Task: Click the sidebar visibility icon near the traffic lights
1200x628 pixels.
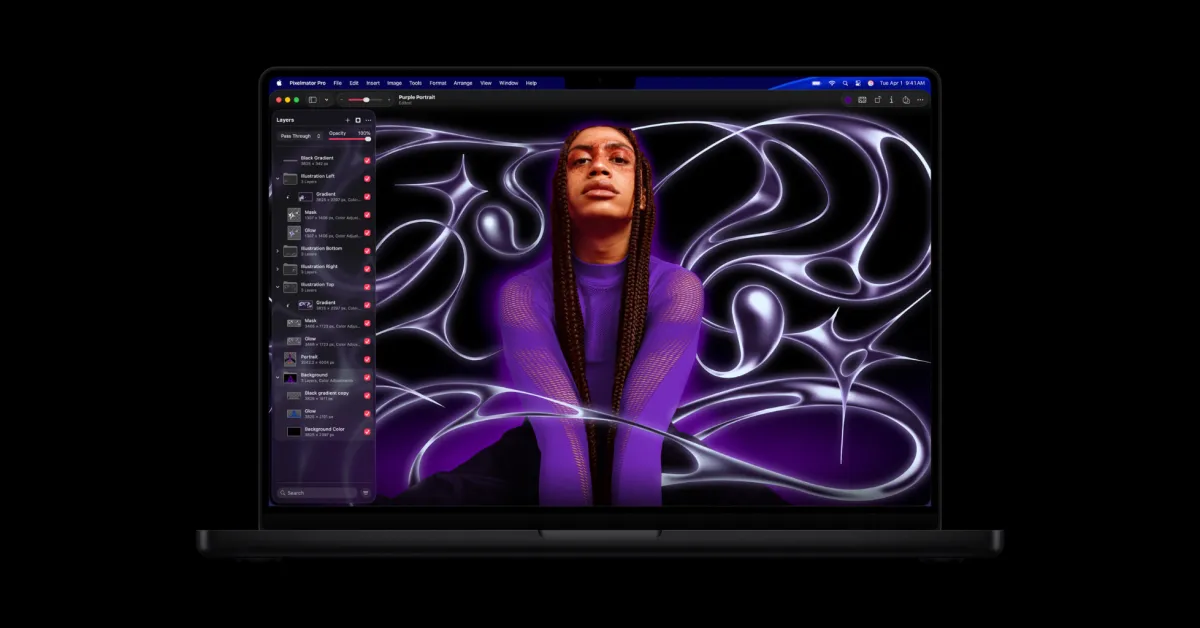Action: (312, 99)
